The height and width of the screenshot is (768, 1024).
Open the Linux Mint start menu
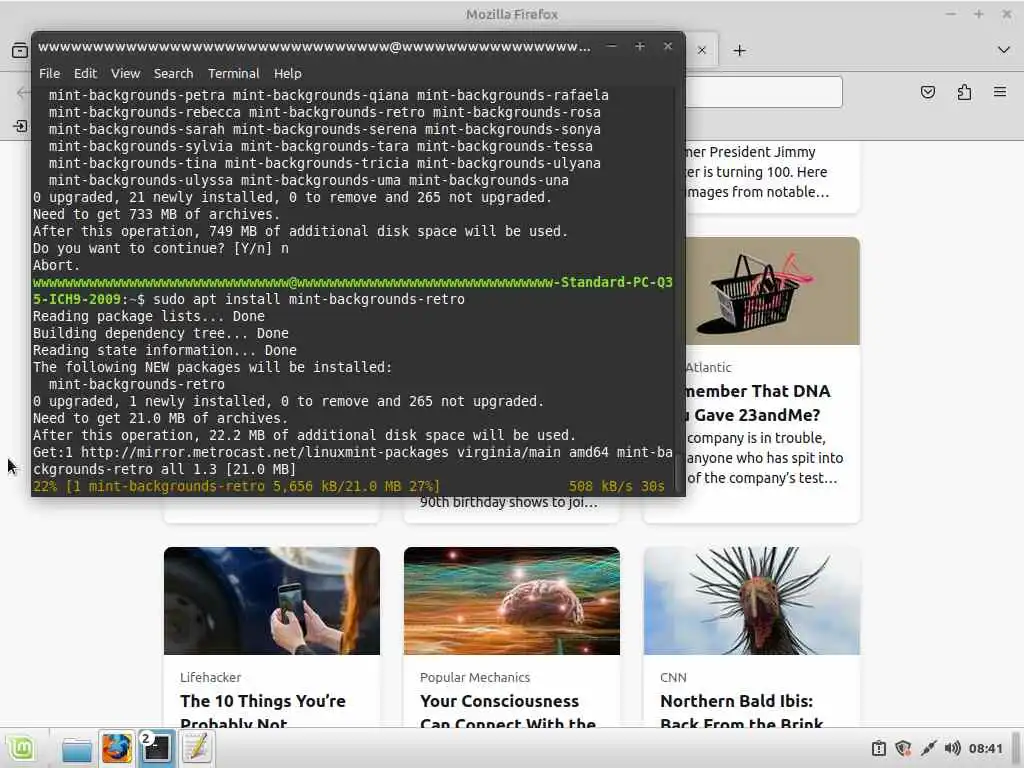pos(21,748)
